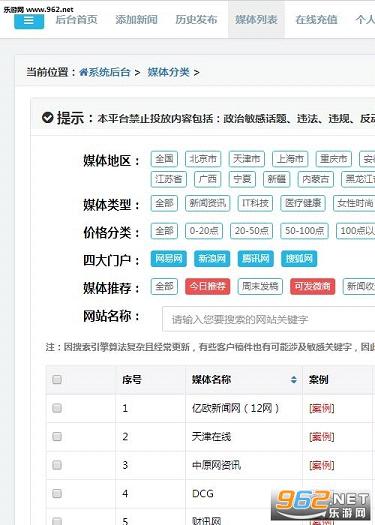Check the box for 亿欧新闻网 row

[x=57, y=408]
